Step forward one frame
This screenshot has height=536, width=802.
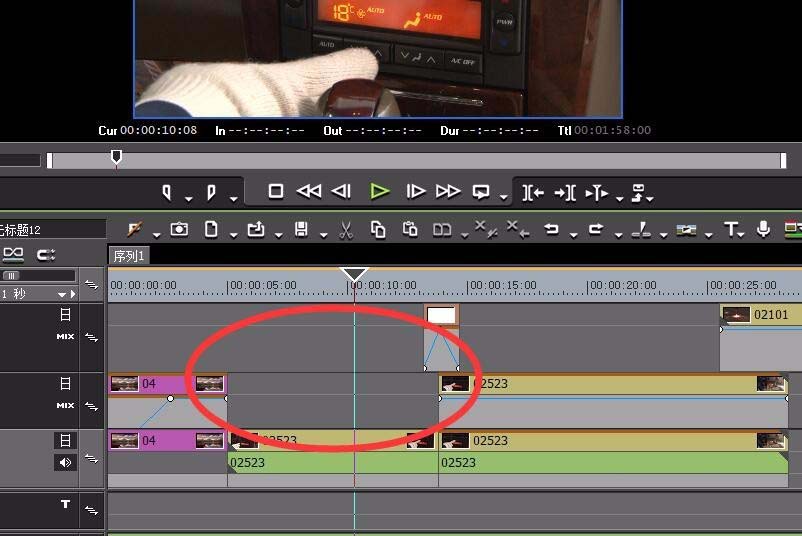(x=416, y=192)
